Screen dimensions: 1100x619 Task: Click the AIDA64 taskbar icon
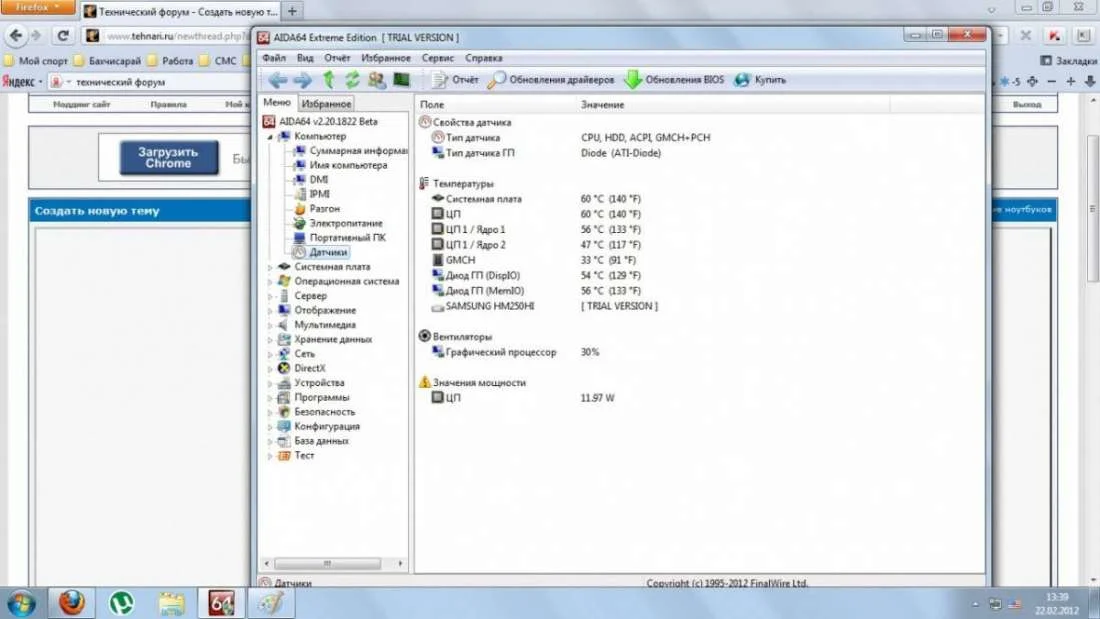click(x=221, y=604)
